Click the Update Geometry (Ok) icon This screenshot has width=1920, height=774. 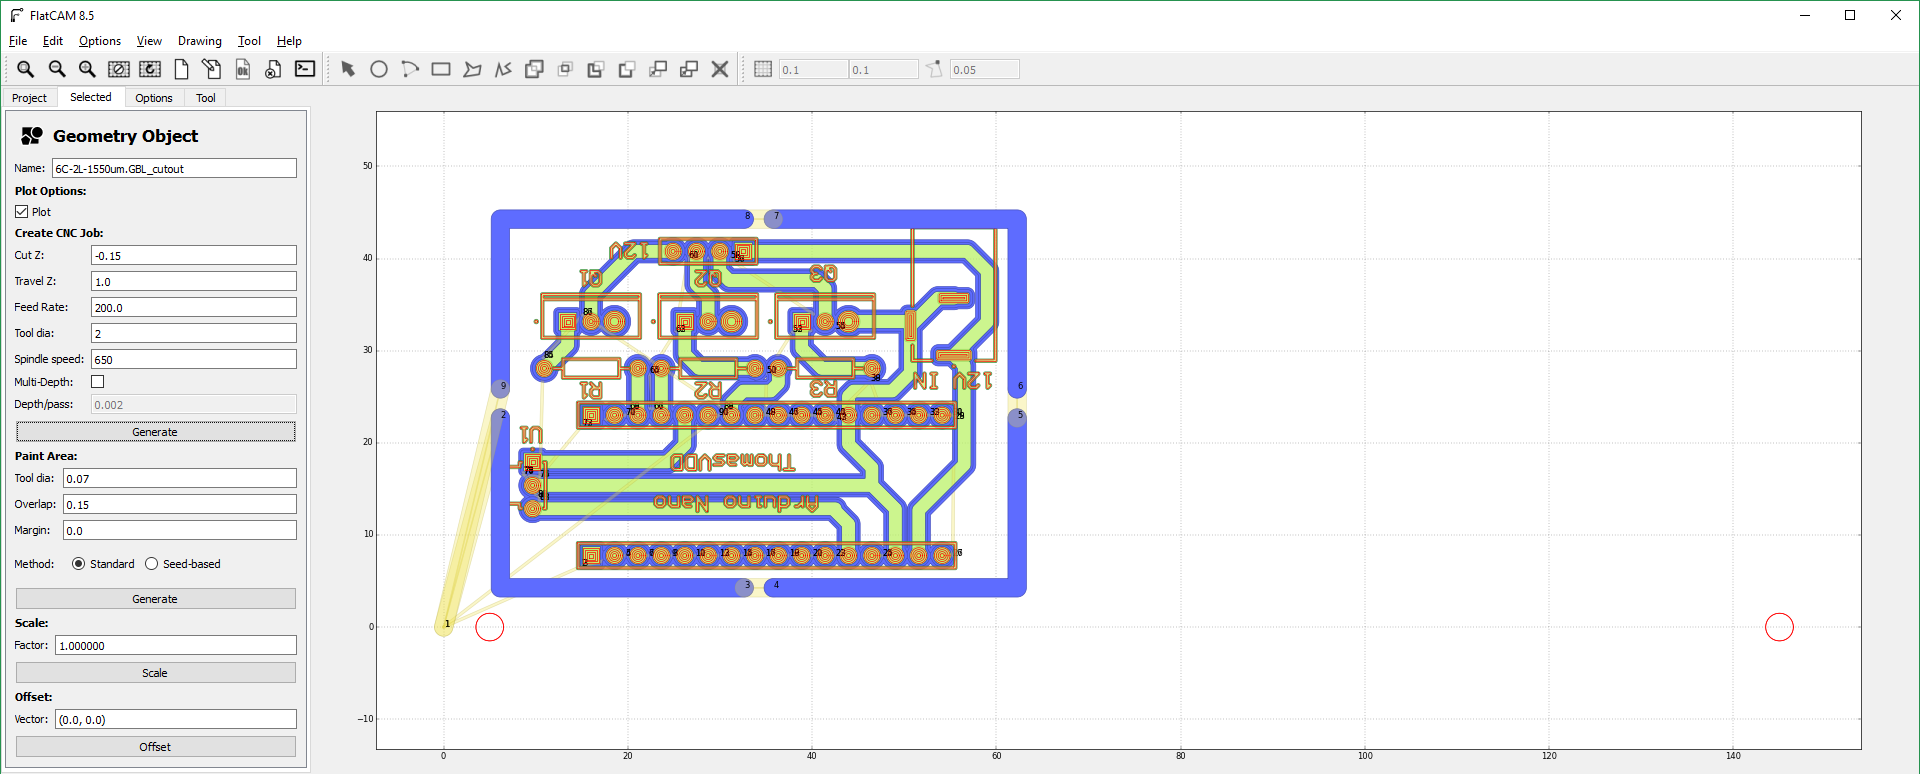[x=243, y=69]
